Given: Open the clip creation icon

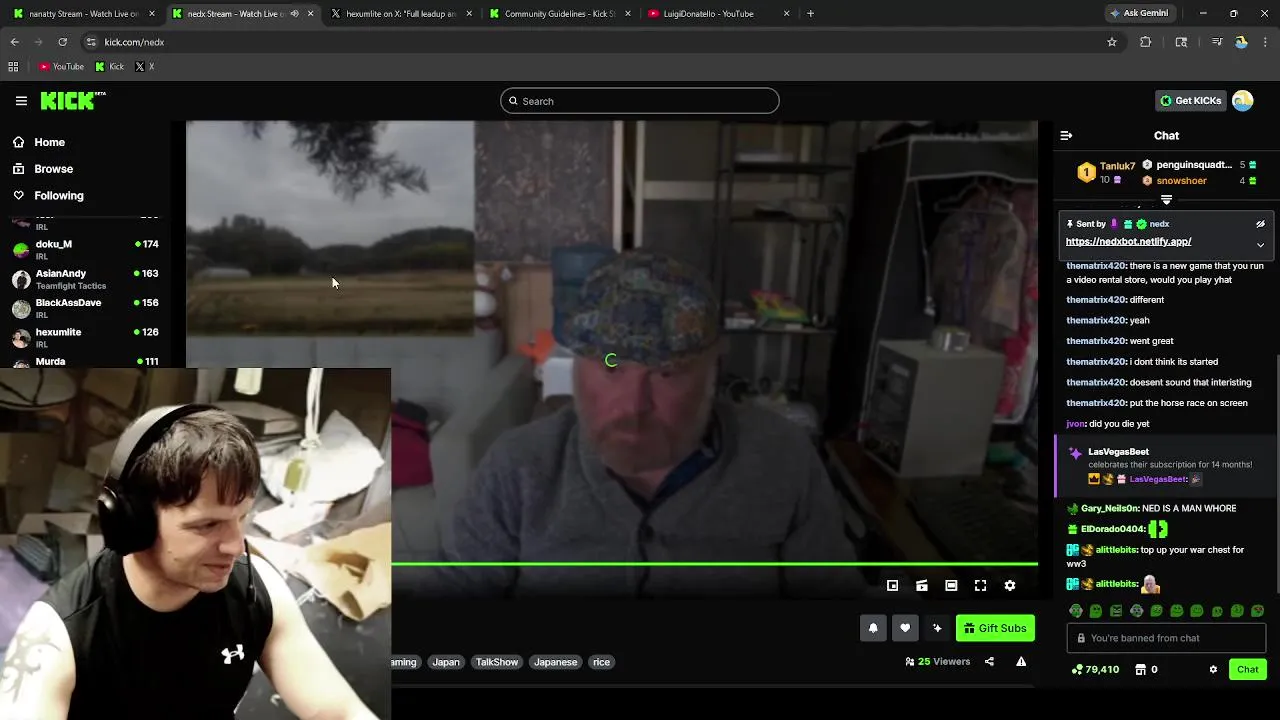Looking at the screenshot, I should point(922,586).
